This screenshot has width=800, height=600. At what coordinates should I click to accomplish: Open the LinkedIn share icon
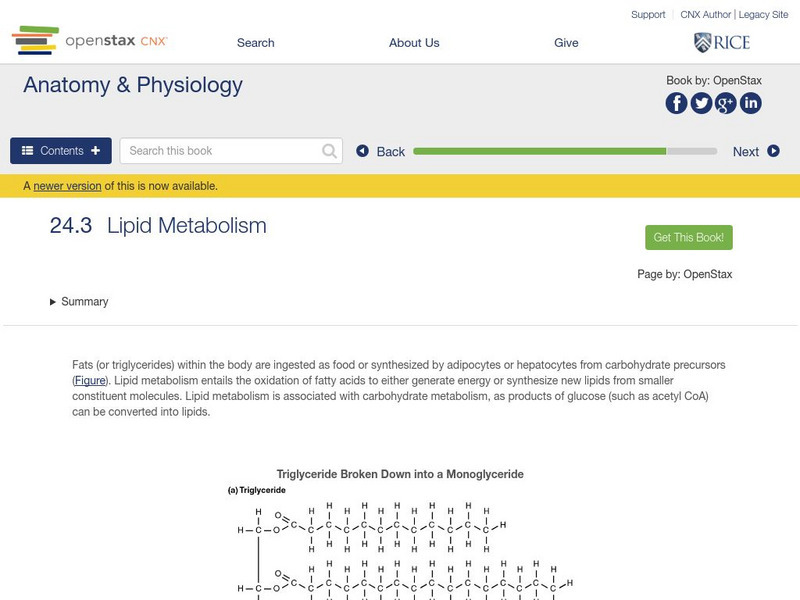click(x=751, y=101)
